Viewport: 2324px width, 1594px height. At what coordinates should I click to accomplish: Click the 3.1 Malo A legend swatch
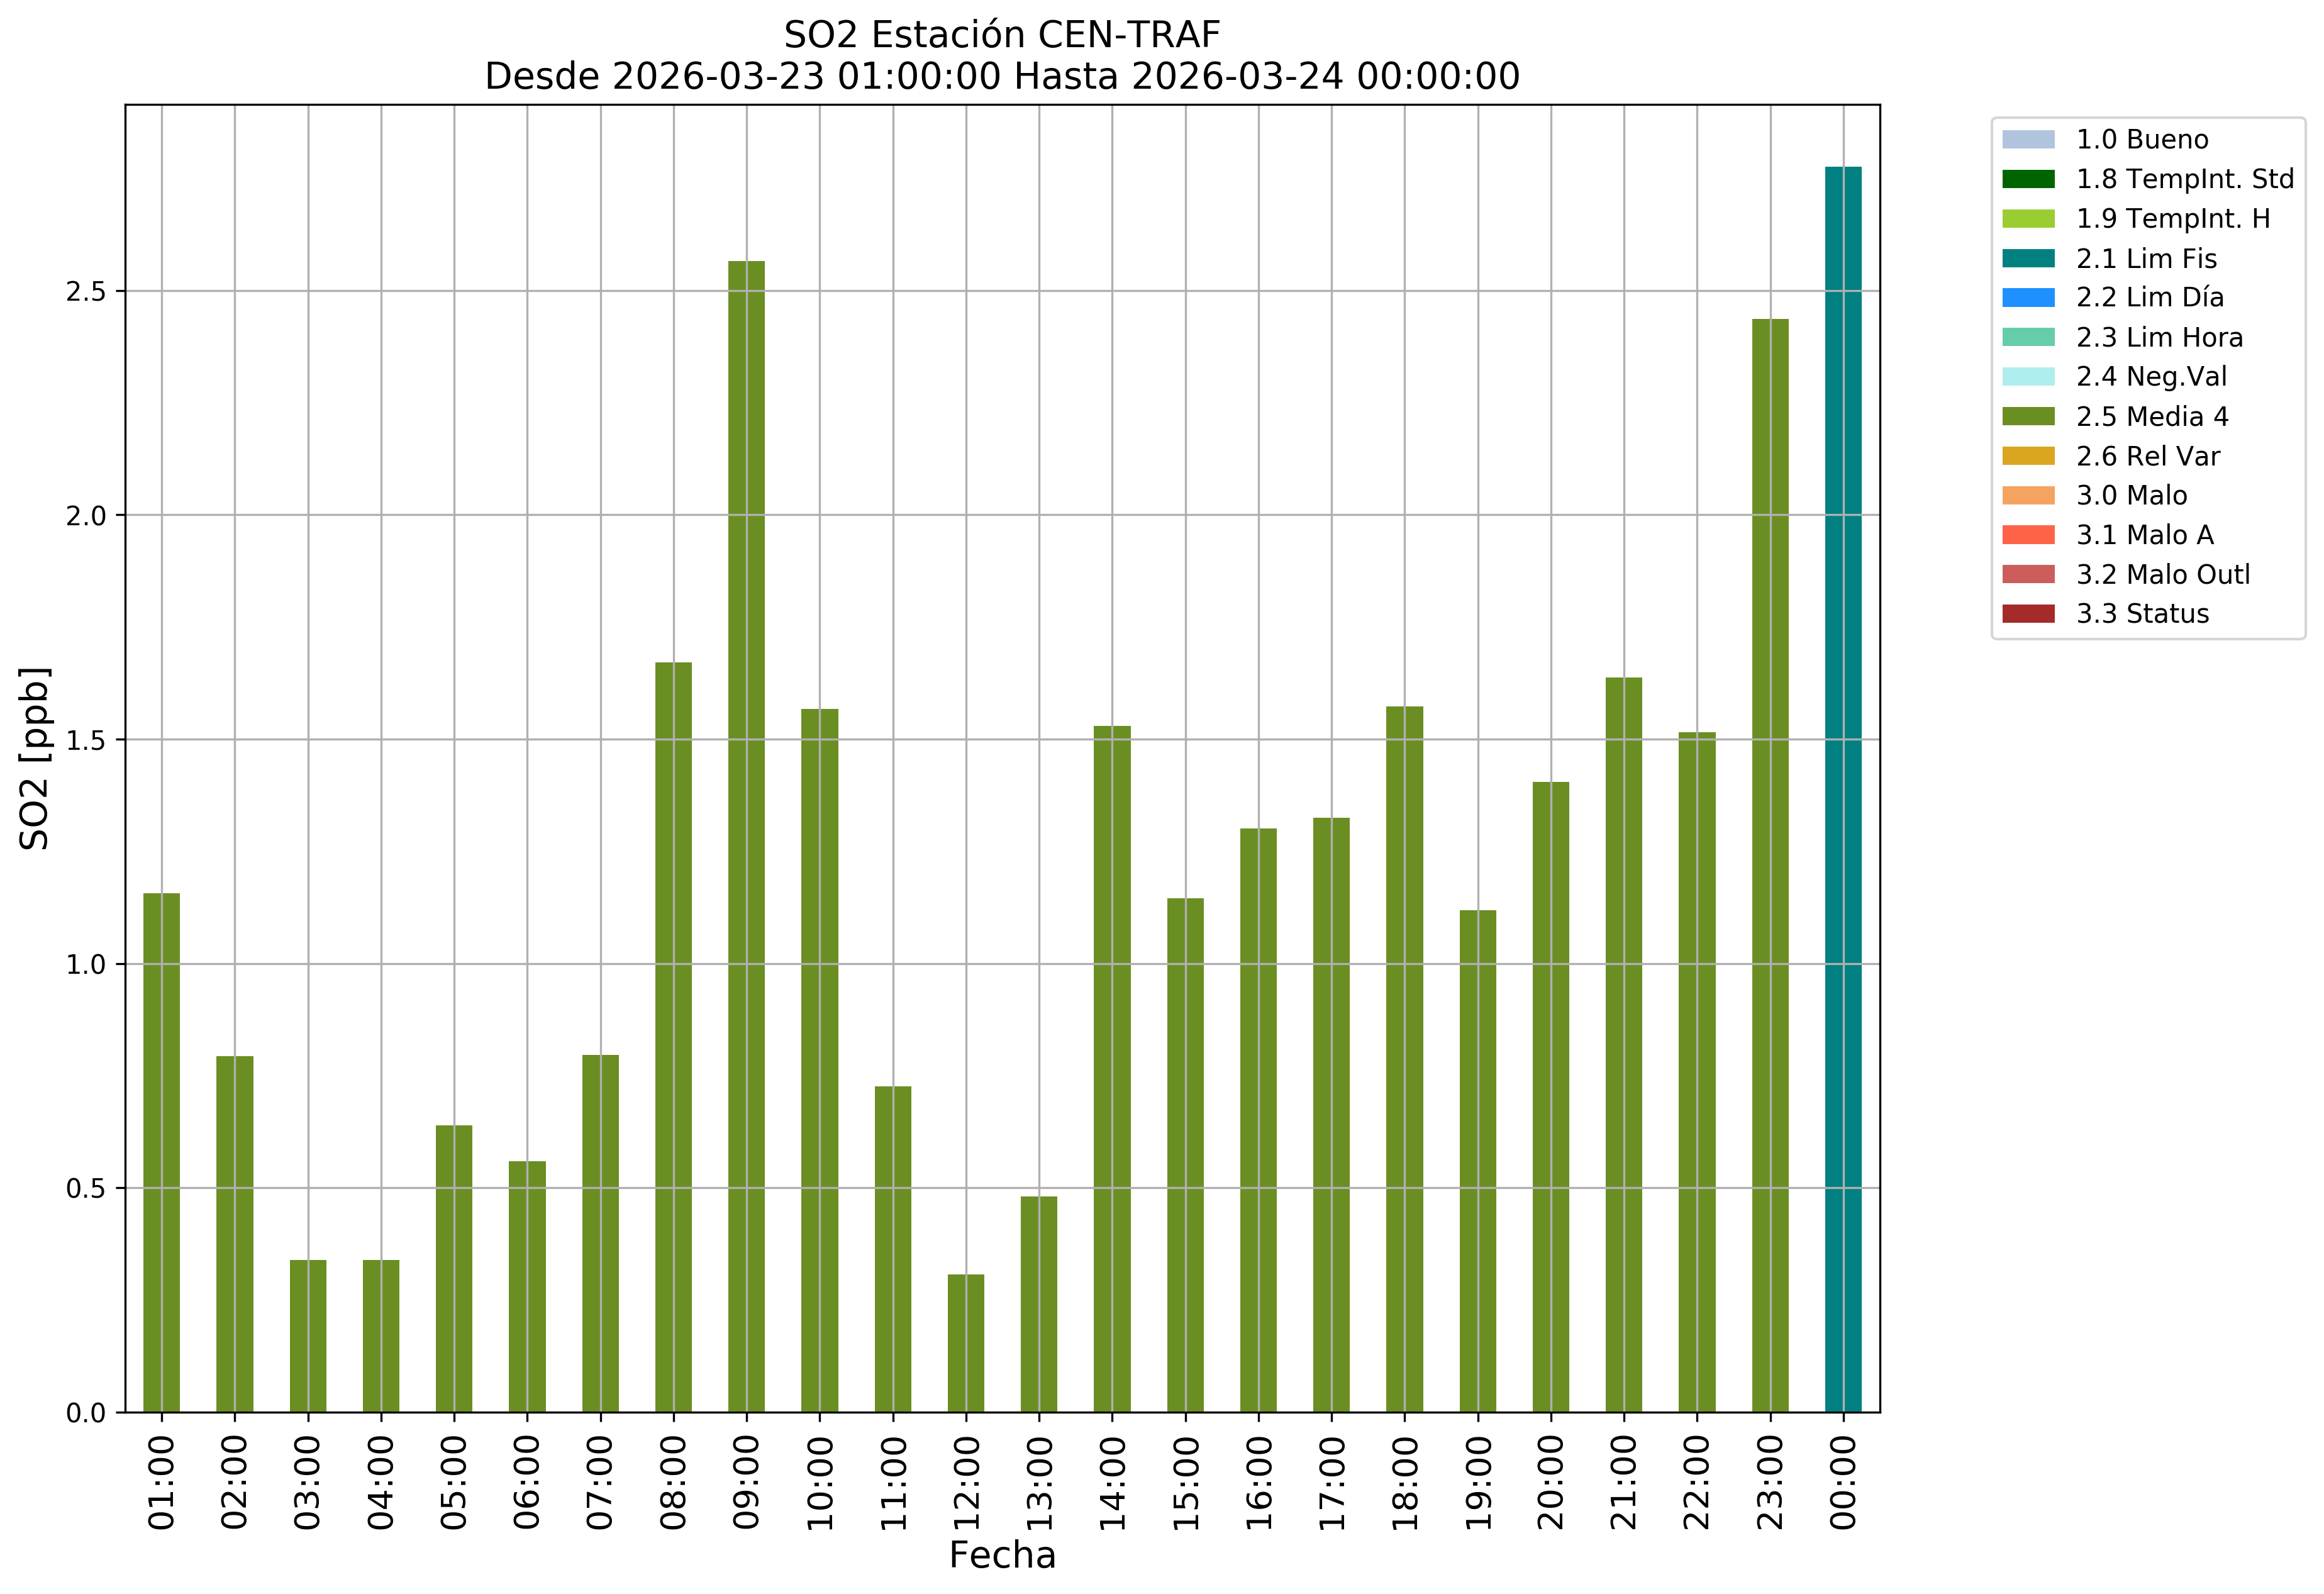[x=2028, y=535]
